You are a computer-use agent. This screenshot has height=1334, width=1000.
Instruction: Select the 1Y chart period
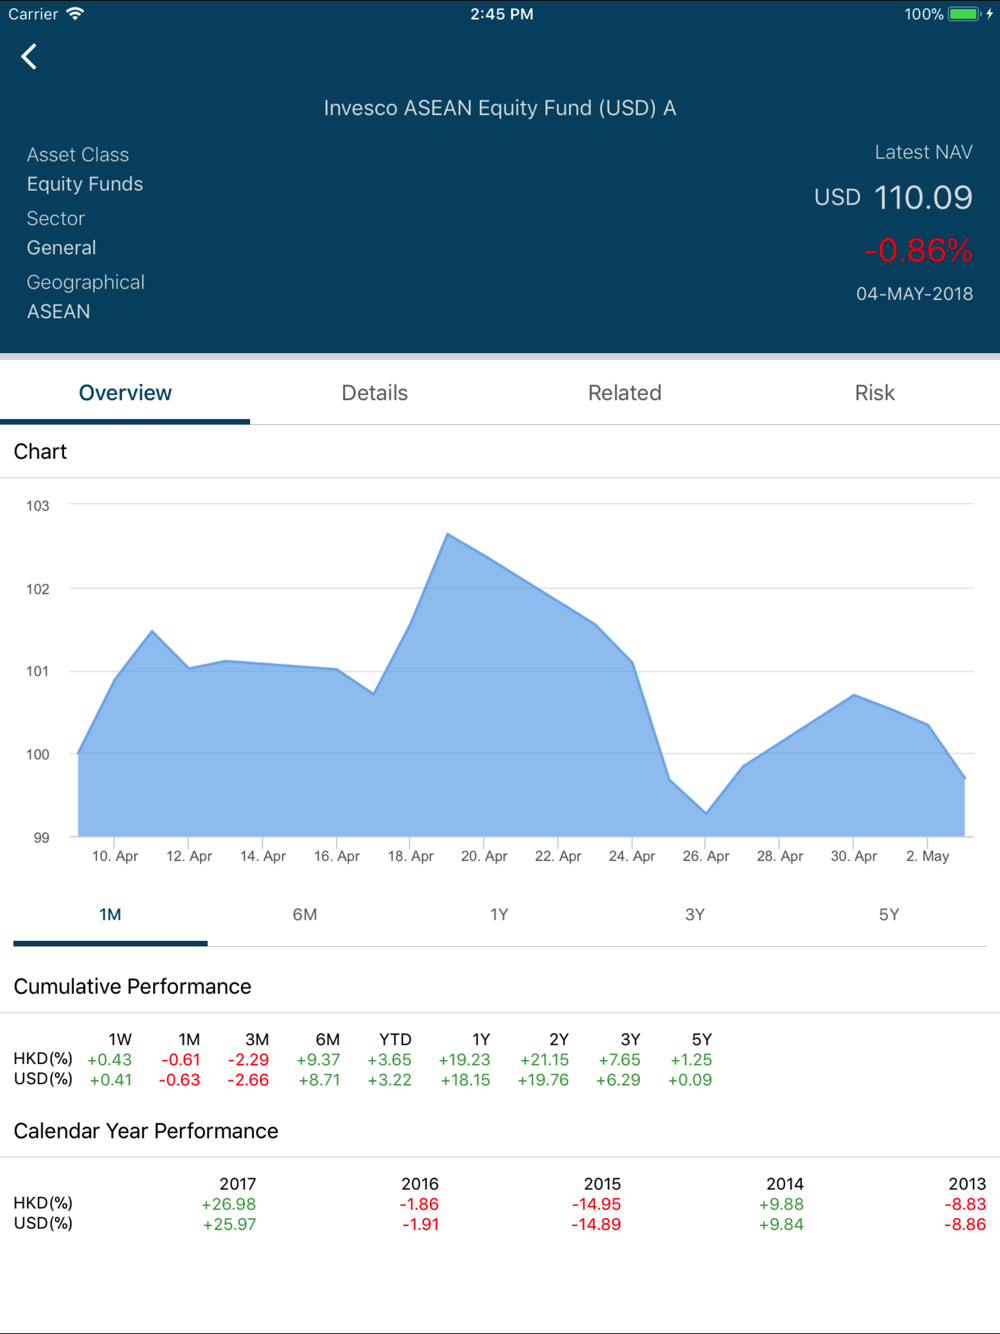[499, 915]
